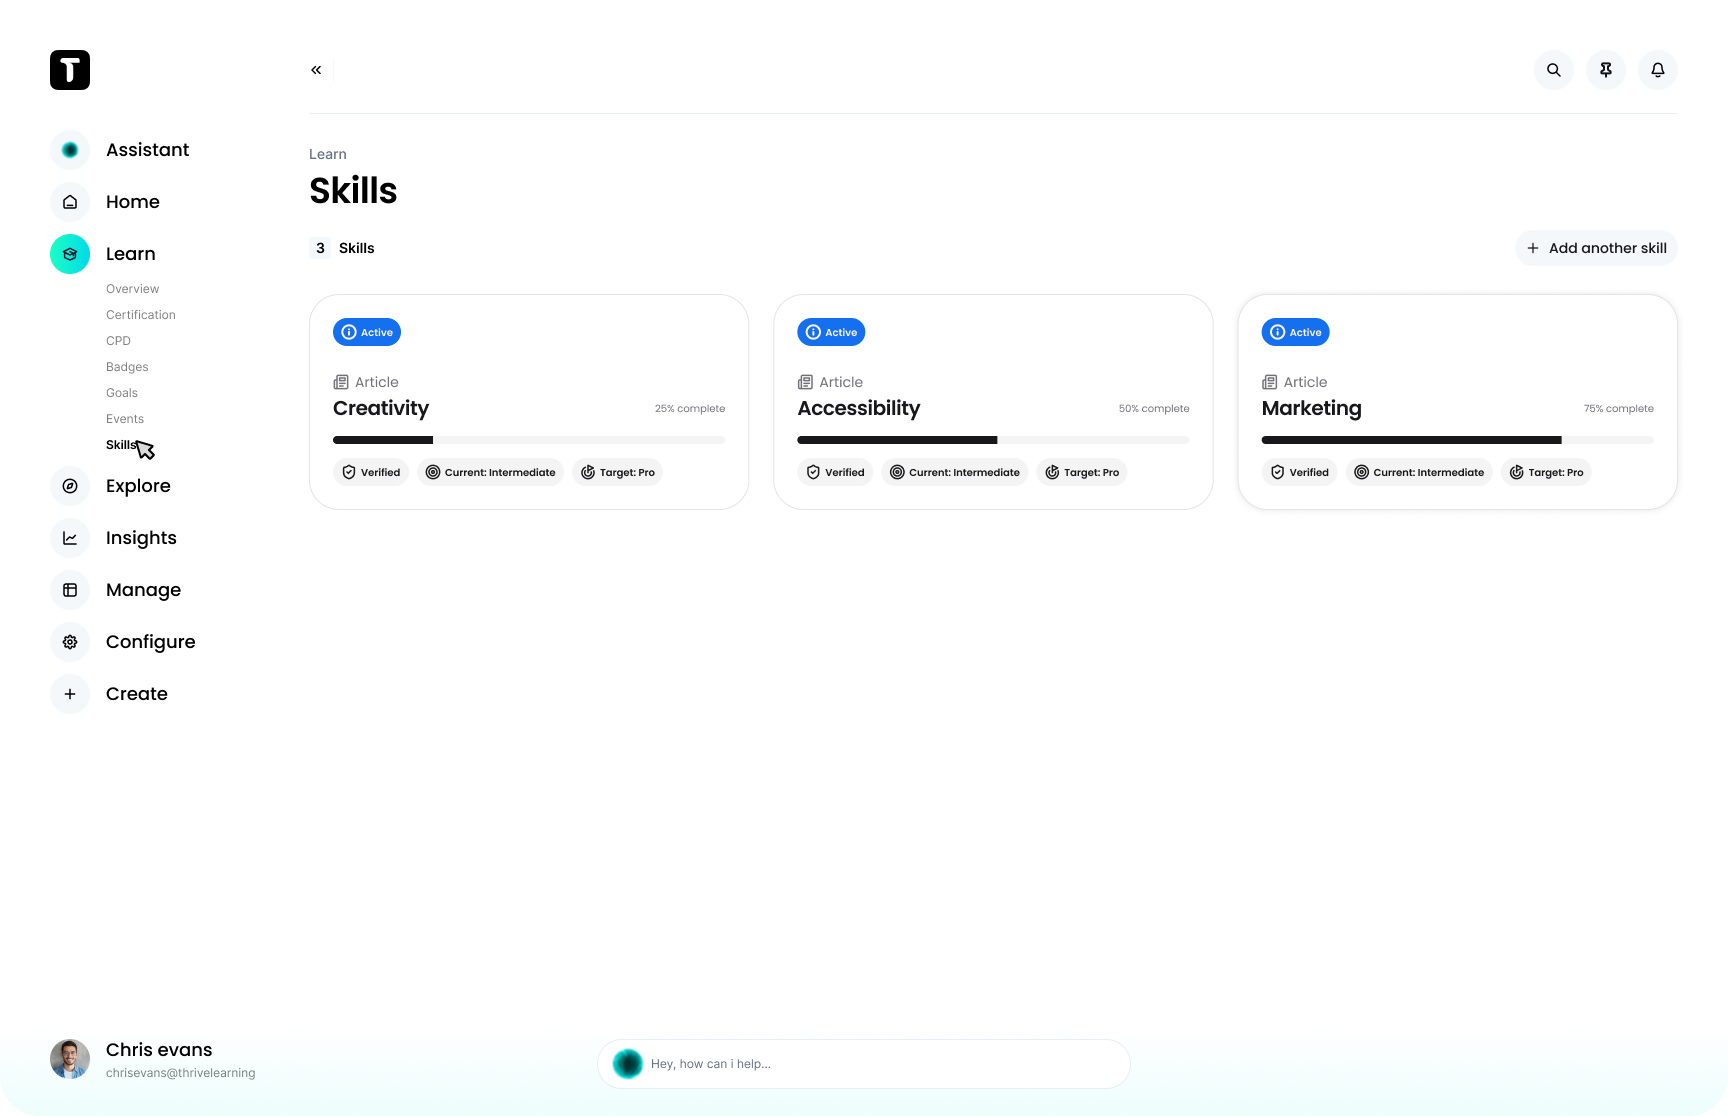Click the Thrive logo in the top left

pyautogui.click(x=69, y=70)
